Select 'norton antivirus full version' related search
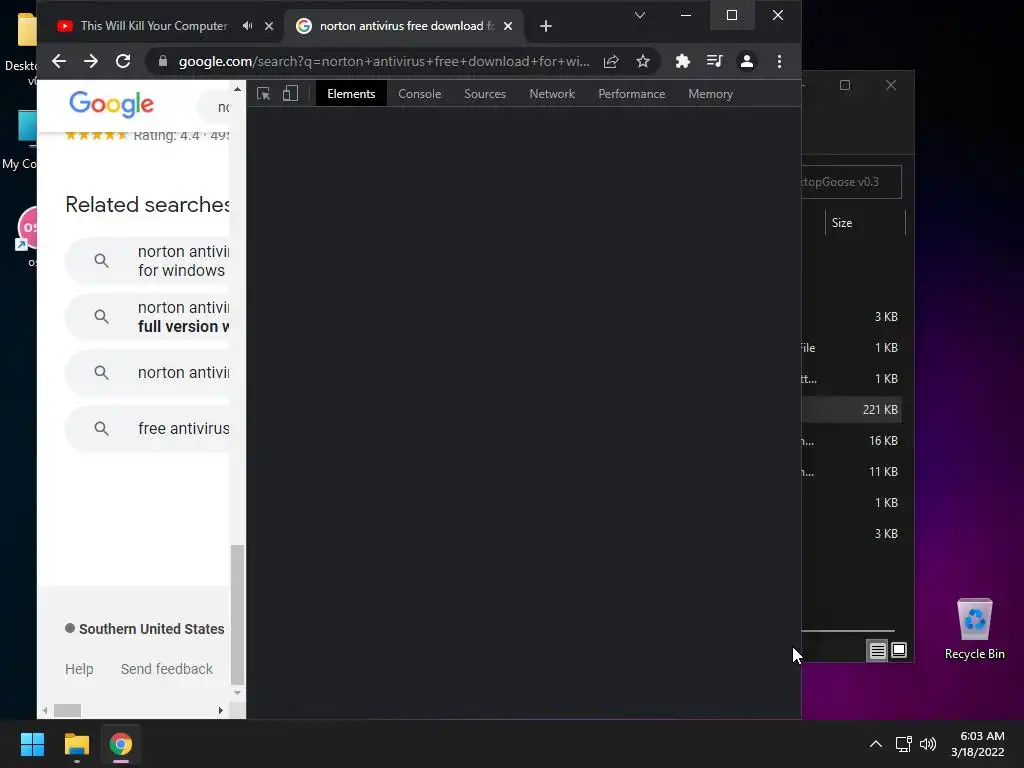Screen dimensions: 1024x768 tap(148, 317)
